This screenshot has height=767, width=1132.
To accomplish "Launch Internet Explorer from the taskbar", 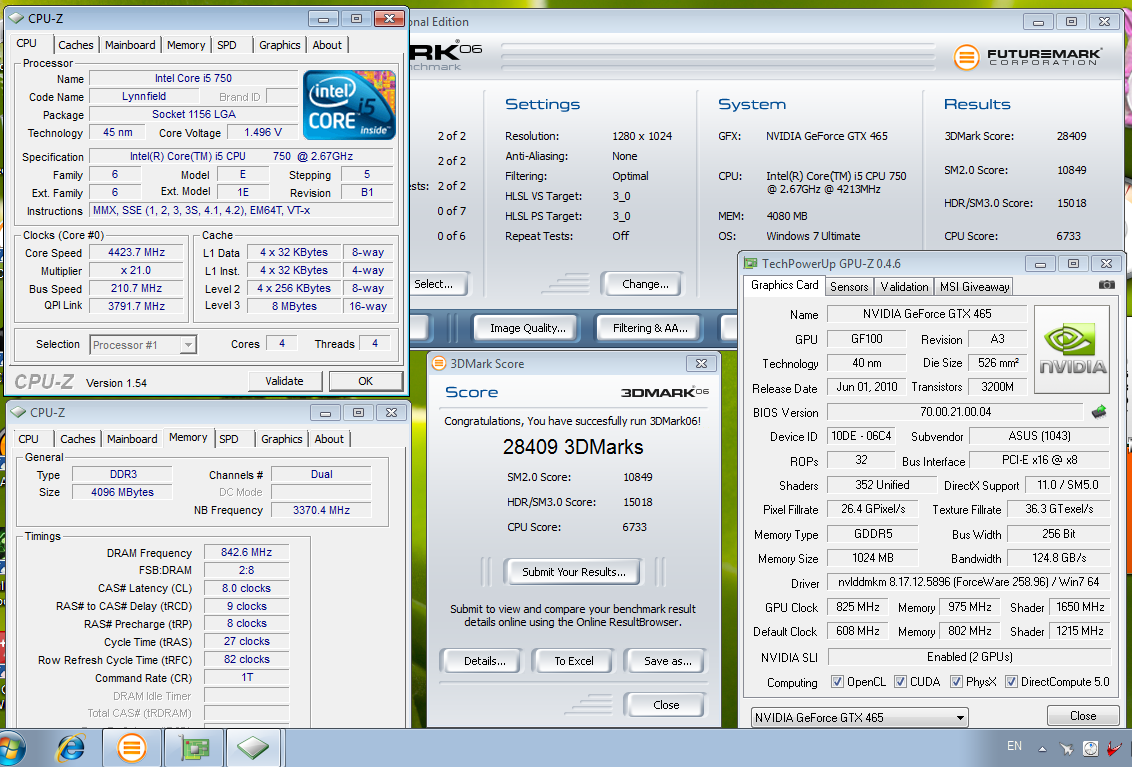I will [x=70, y=748].
